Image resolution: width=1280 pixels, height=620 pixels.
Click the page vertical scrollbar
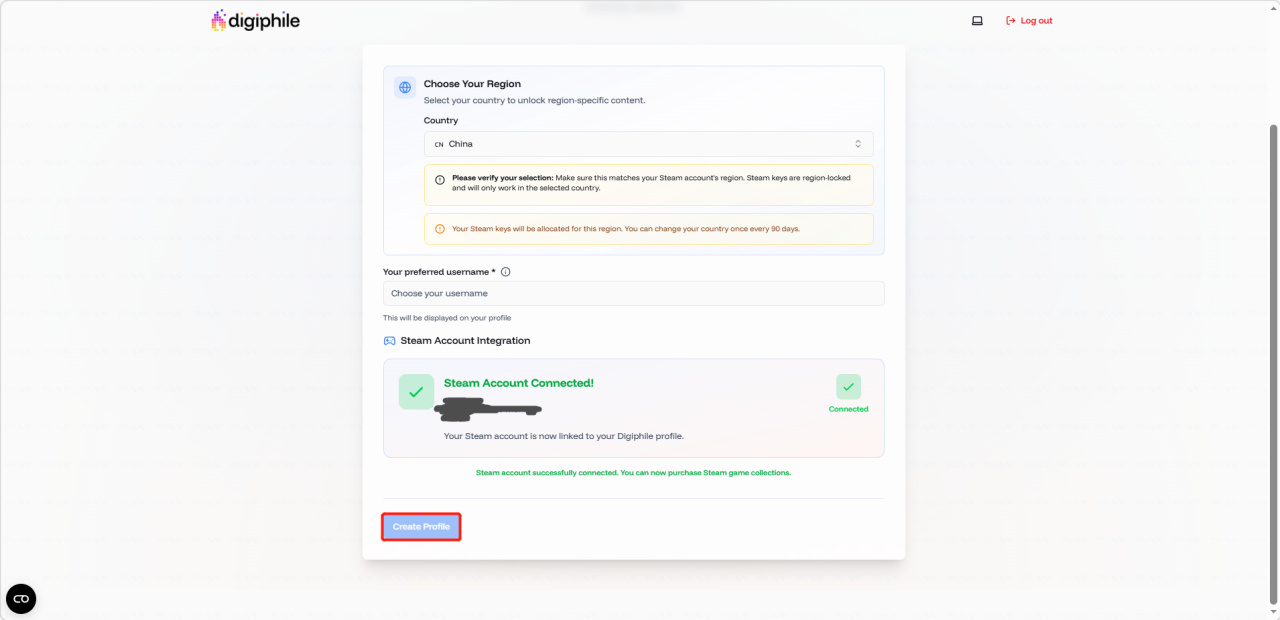click(1273, 350)
